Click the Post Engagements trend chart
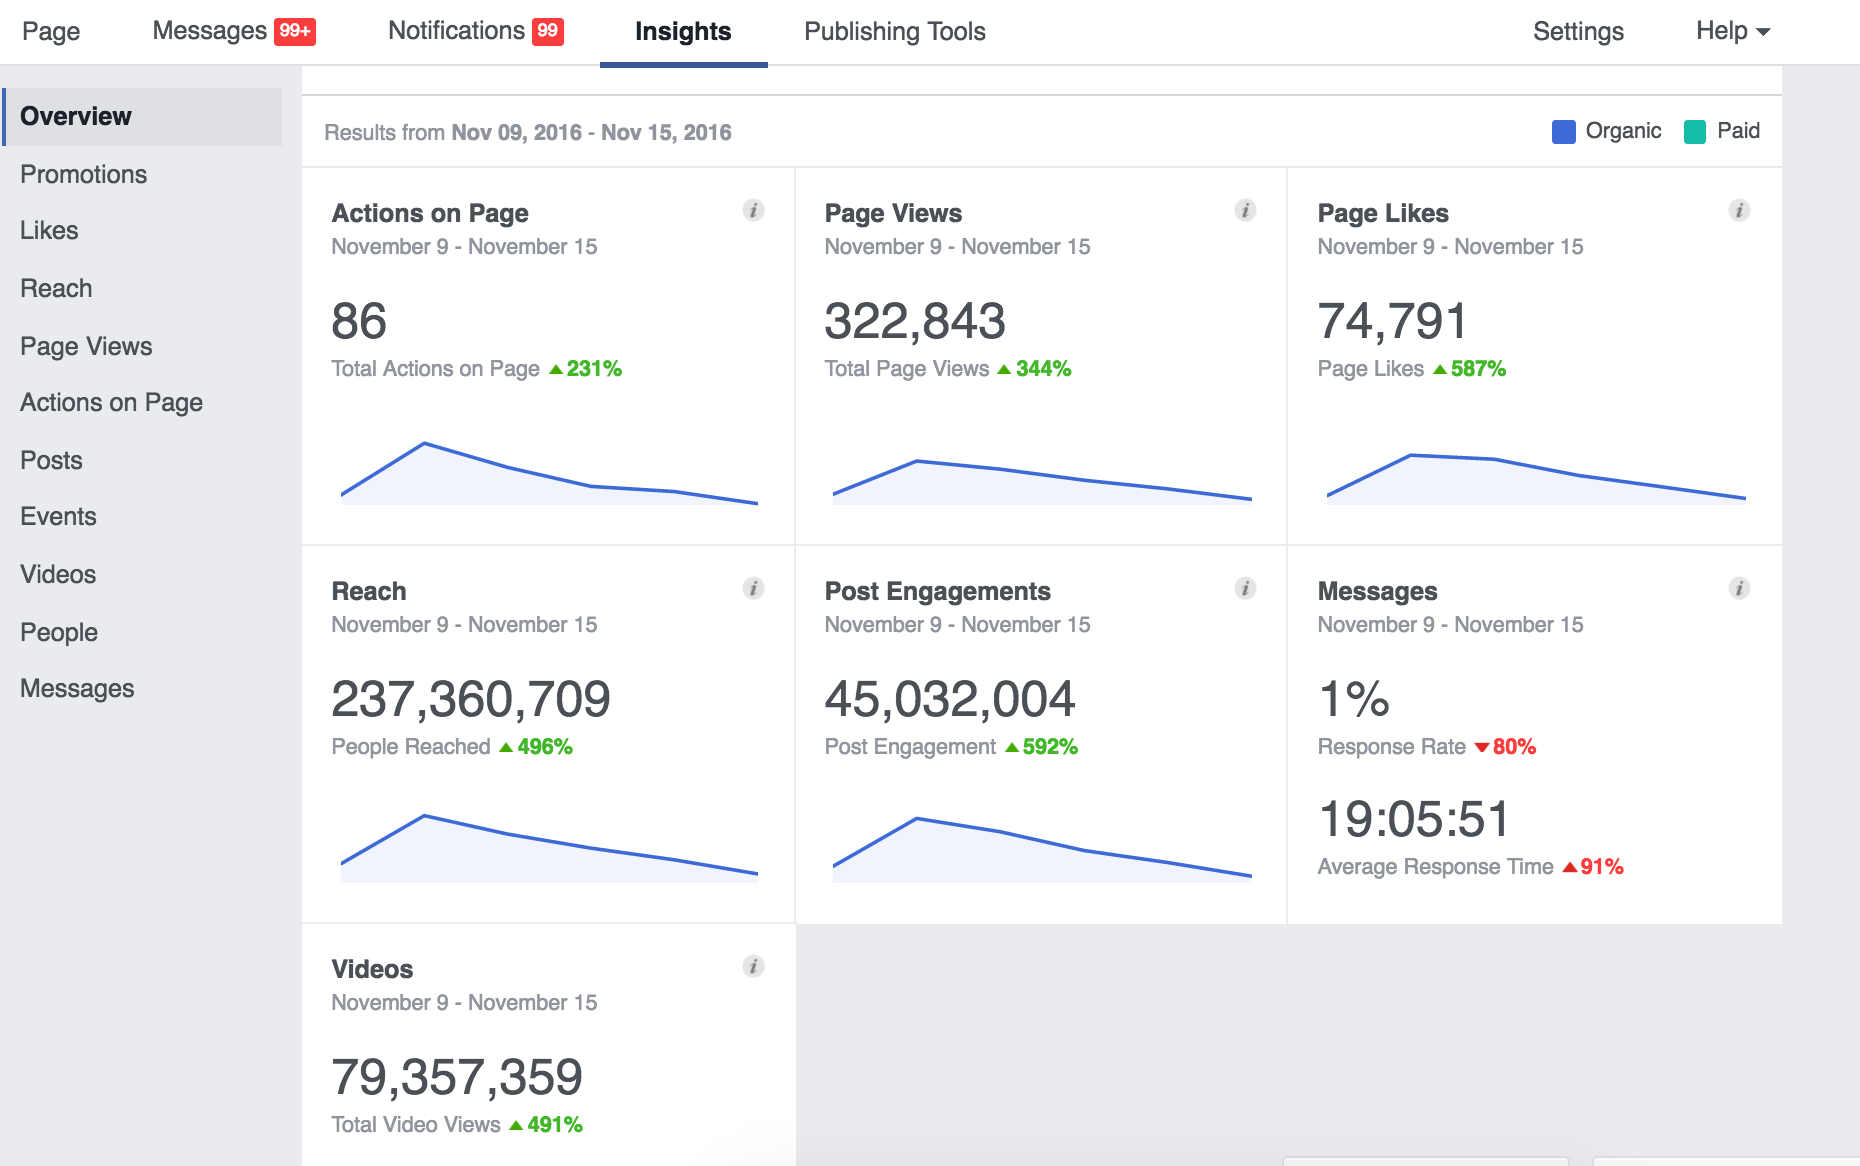 (x=1042, y=850)
